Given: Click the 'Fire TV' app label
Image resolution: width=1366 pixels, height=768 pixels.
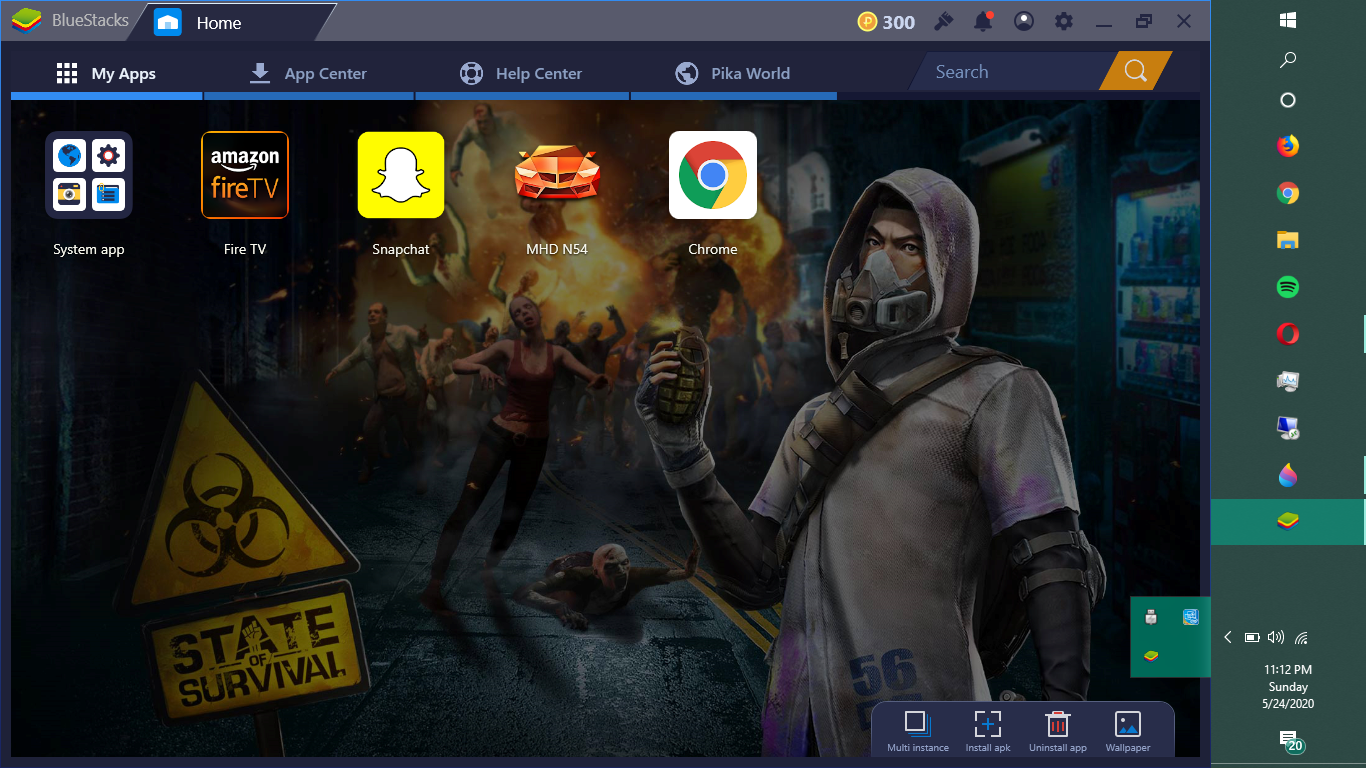Looking at the screenshot, I should click(245, 249).
